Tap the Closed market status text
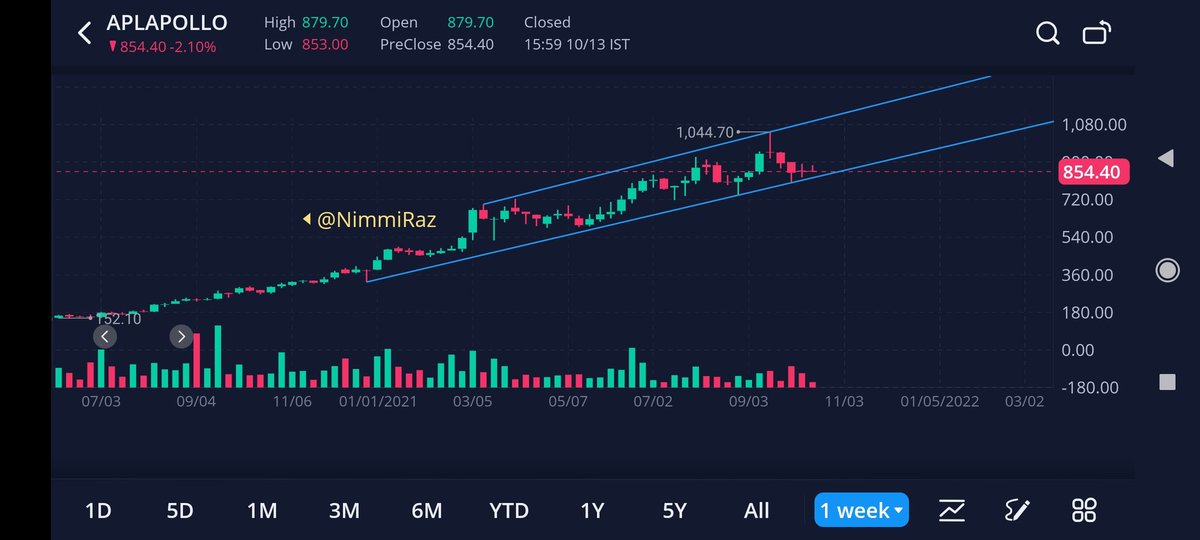Viewport: 1200px width, 540px height. point(547,22)
